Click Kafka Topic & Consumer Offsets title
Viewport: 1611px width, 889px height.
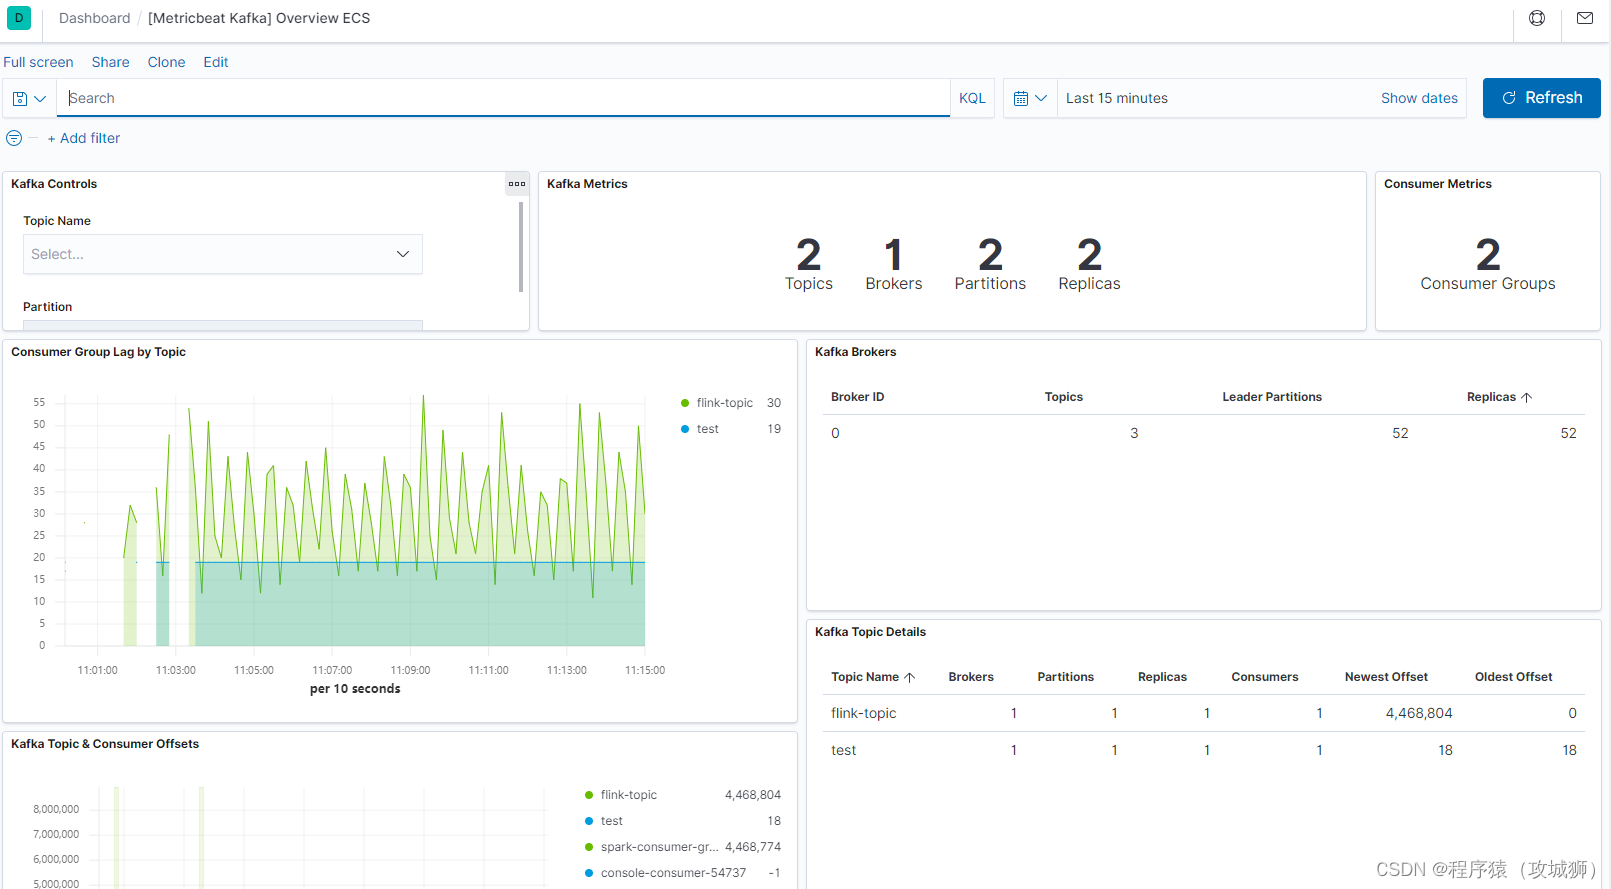pyautogui.click(x=105, y=744)
